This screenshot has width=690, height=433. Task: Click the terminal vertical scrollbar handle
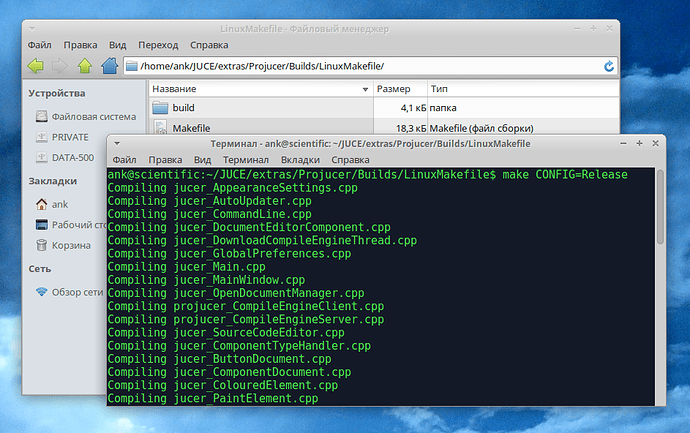click(x=660, y=207)
